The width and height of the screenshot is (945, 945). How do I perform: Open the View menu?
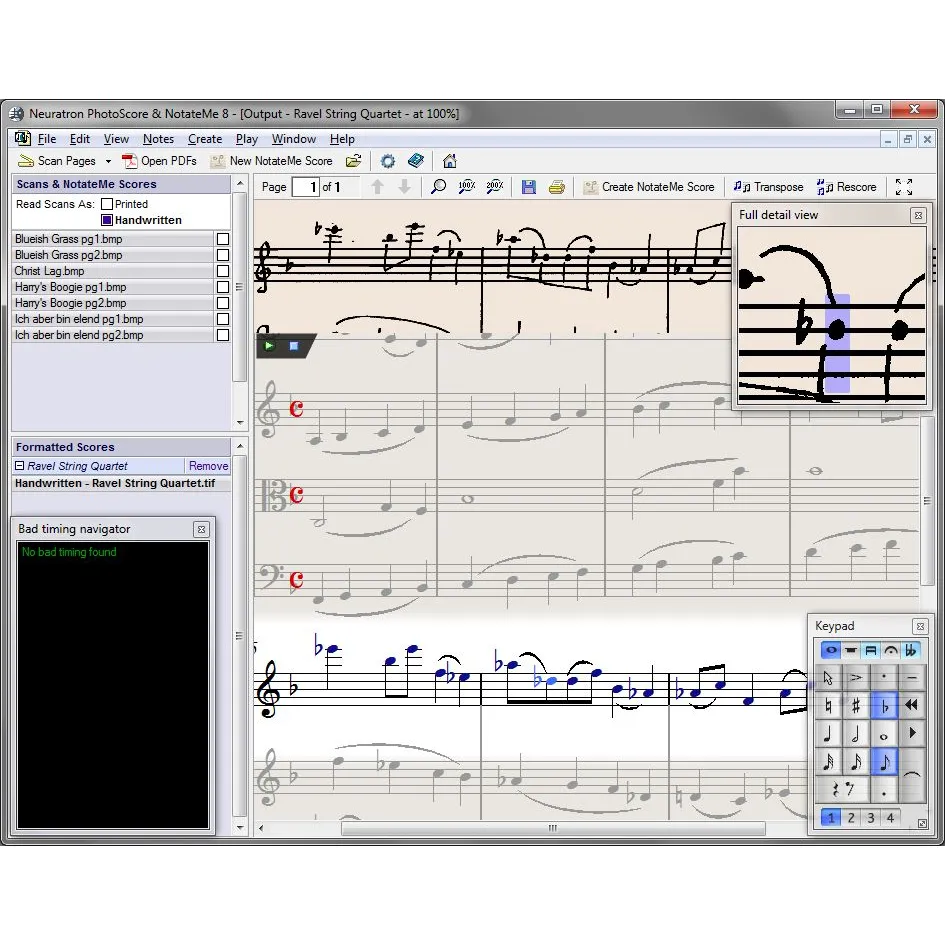[x=116, y=139]
